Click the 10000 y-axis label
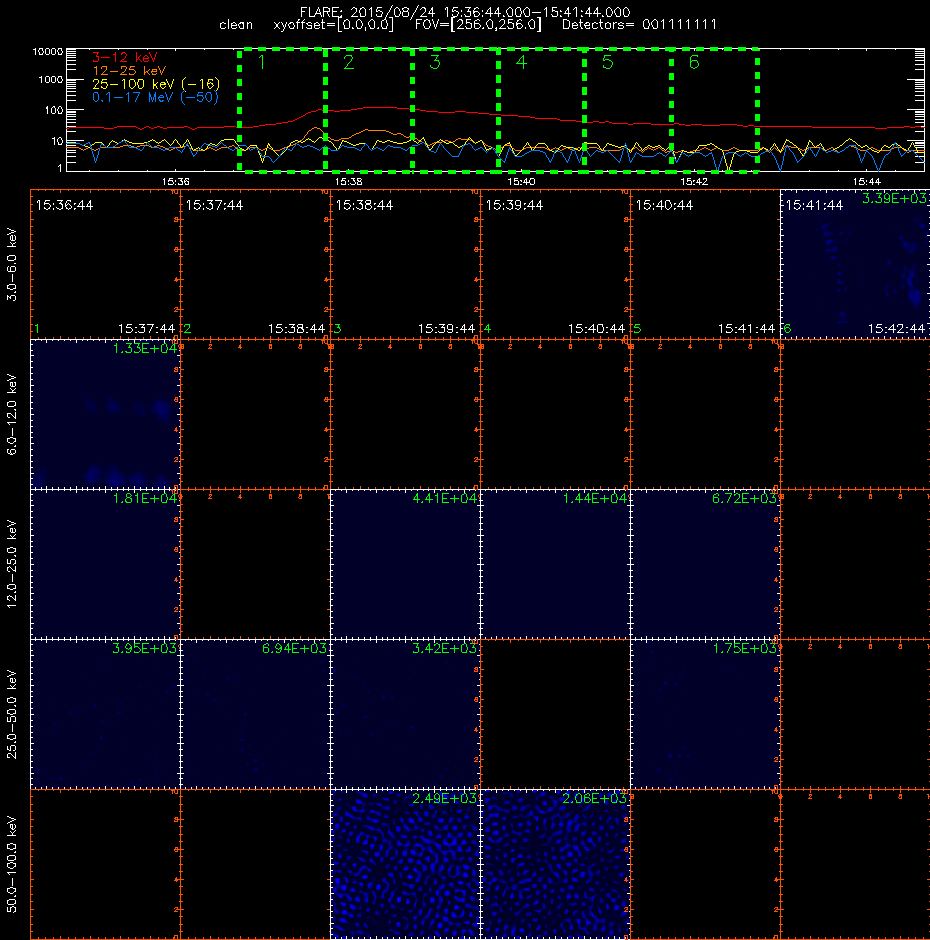Image resolution: width=930 pixels, height=940 pixels. pyautogui.click(x=47, y=52)
